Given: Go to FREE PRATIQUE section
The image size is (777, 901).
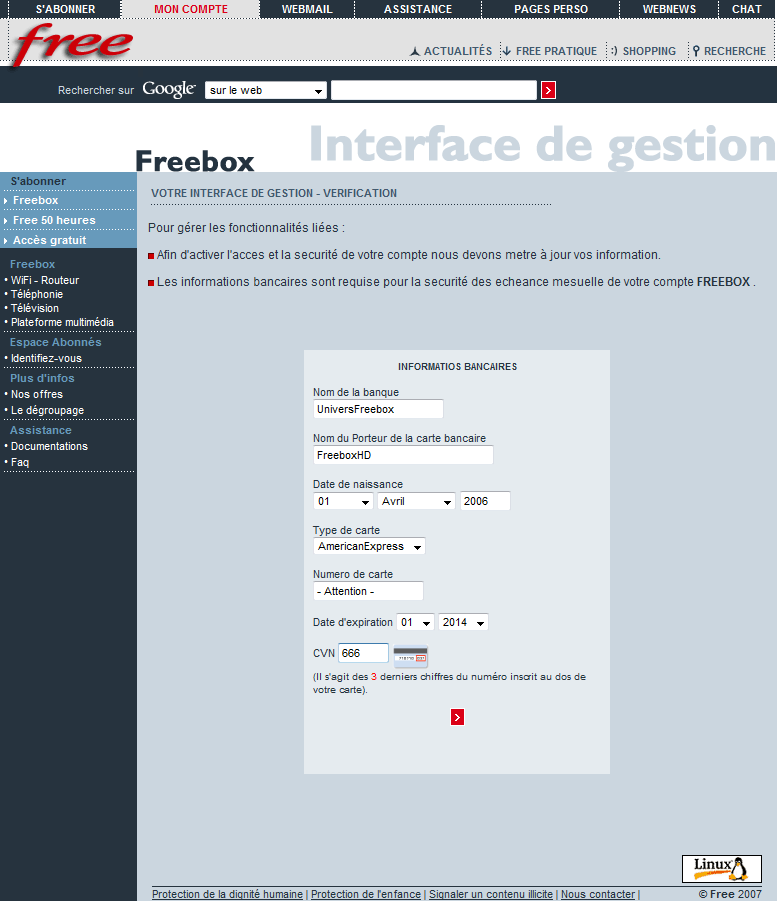Looking at the screenshot, I should click(550, 51).
